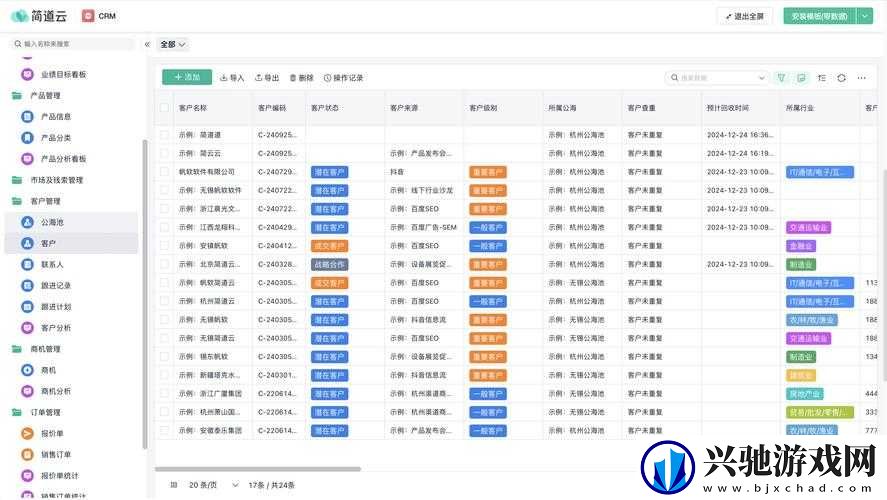Check the row 帆软软件有限公司
Viewport: 887px width, 500px height.
[165, 171]
